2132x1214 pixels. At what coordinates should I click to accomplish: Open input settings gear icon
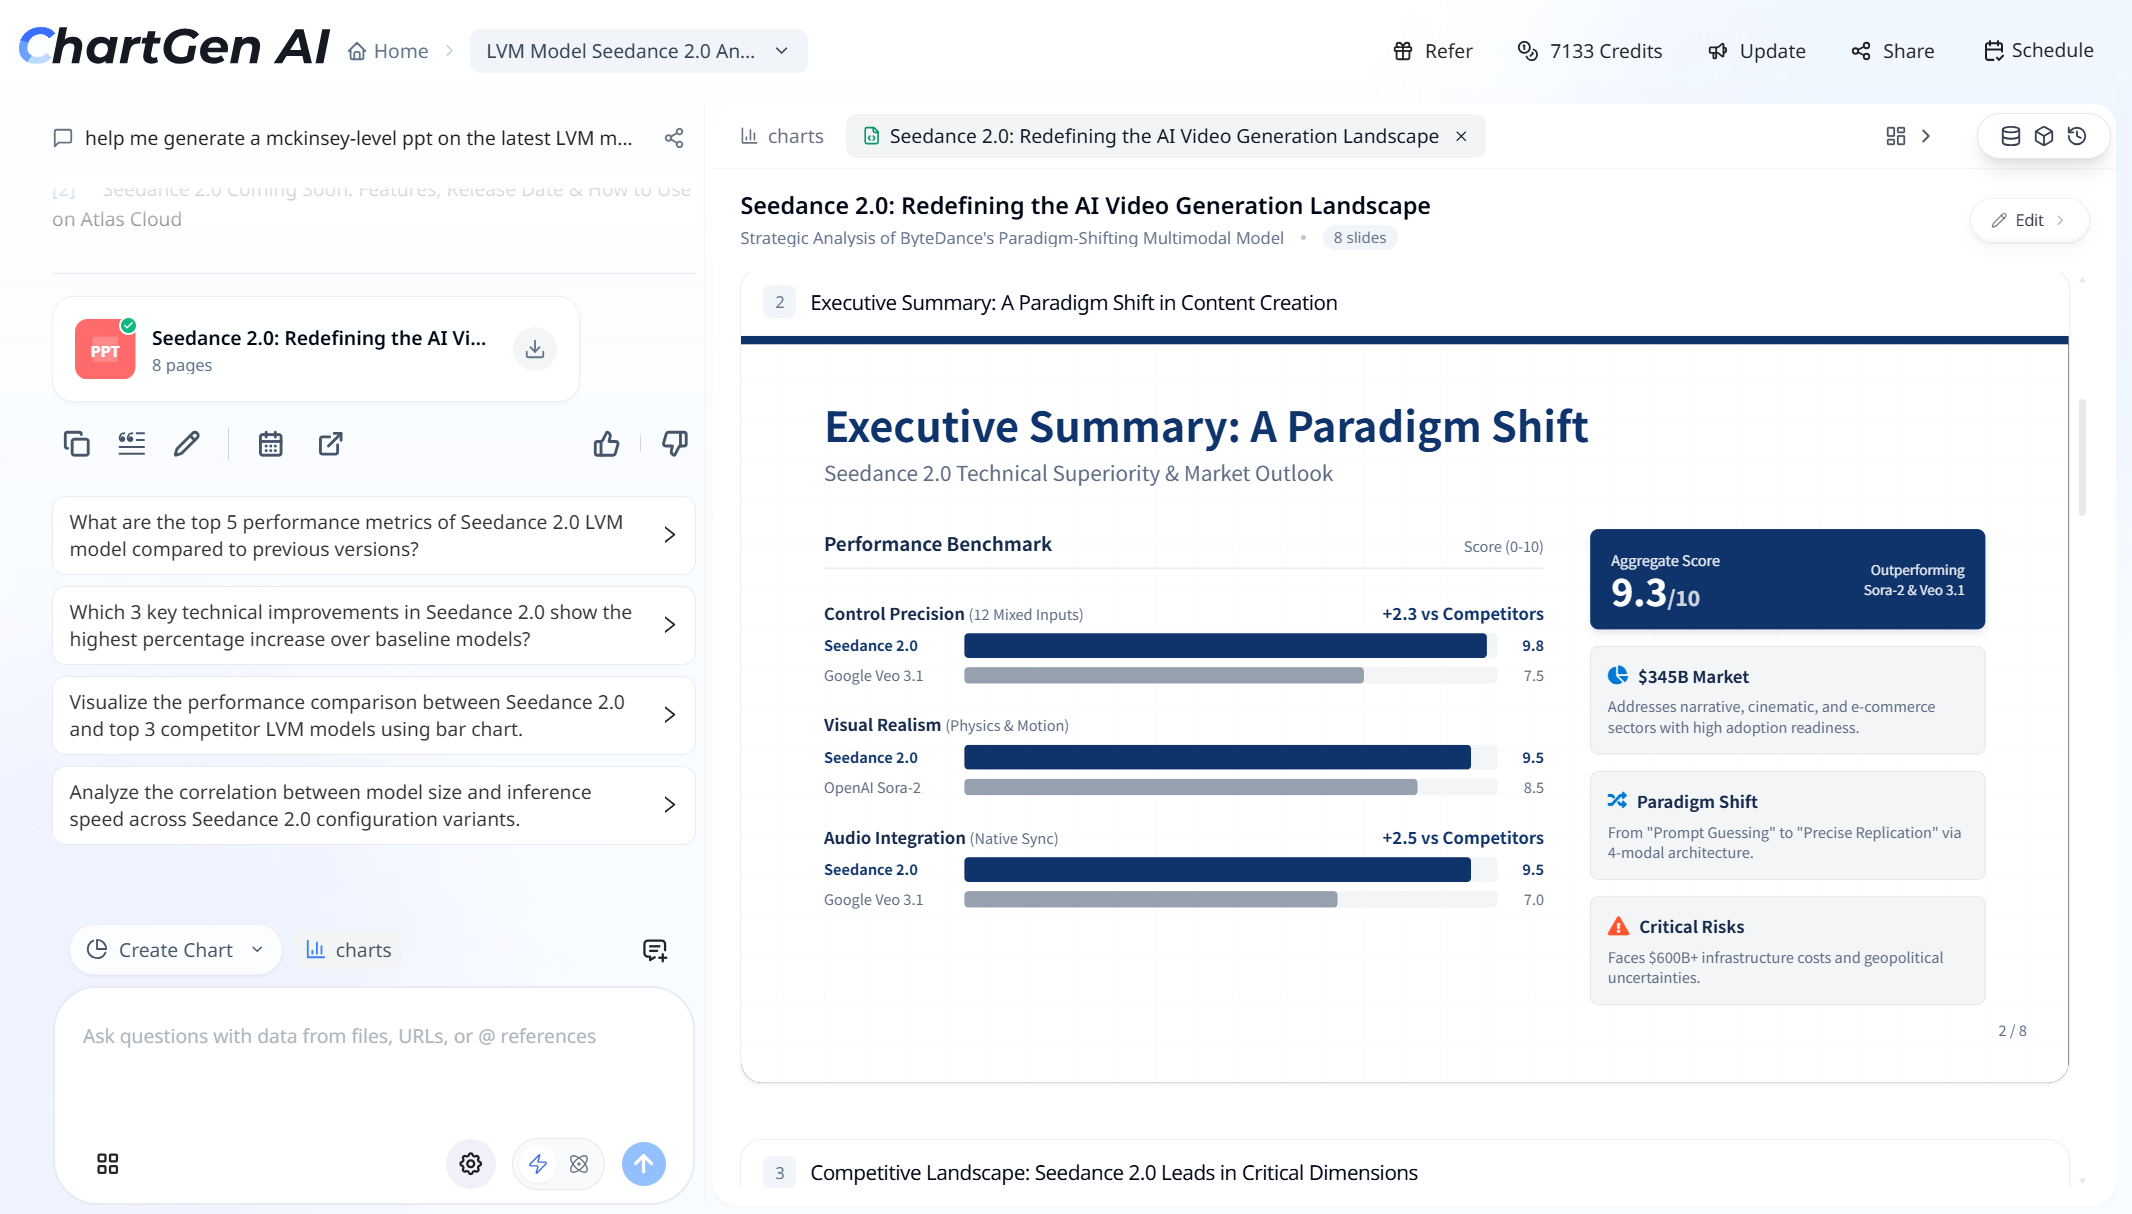471,1163
